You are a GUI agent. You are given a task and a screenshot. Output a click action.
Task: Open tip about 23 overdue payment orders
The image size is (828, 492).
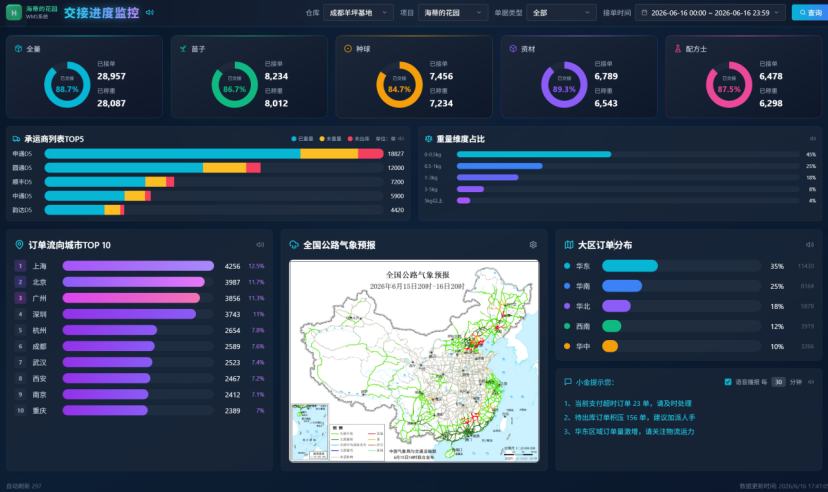(x=627, y=403)
